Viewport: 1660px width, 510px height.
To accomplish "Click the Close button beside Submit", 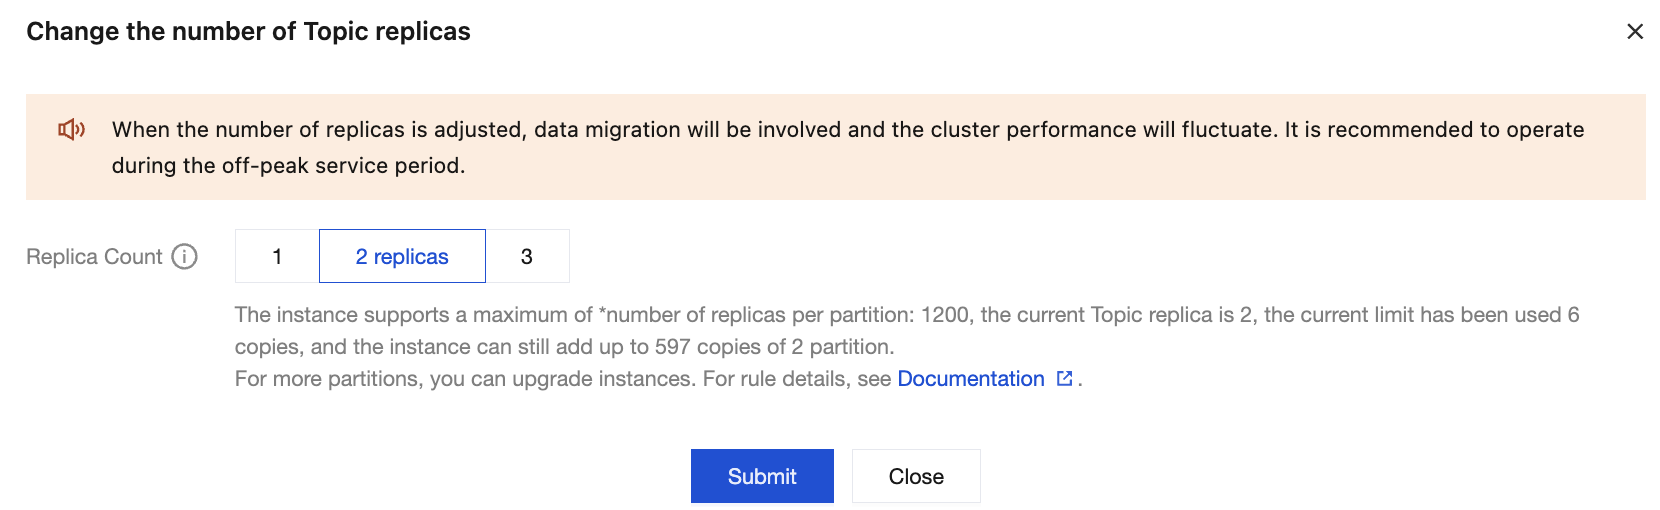I will click(916, 476).
